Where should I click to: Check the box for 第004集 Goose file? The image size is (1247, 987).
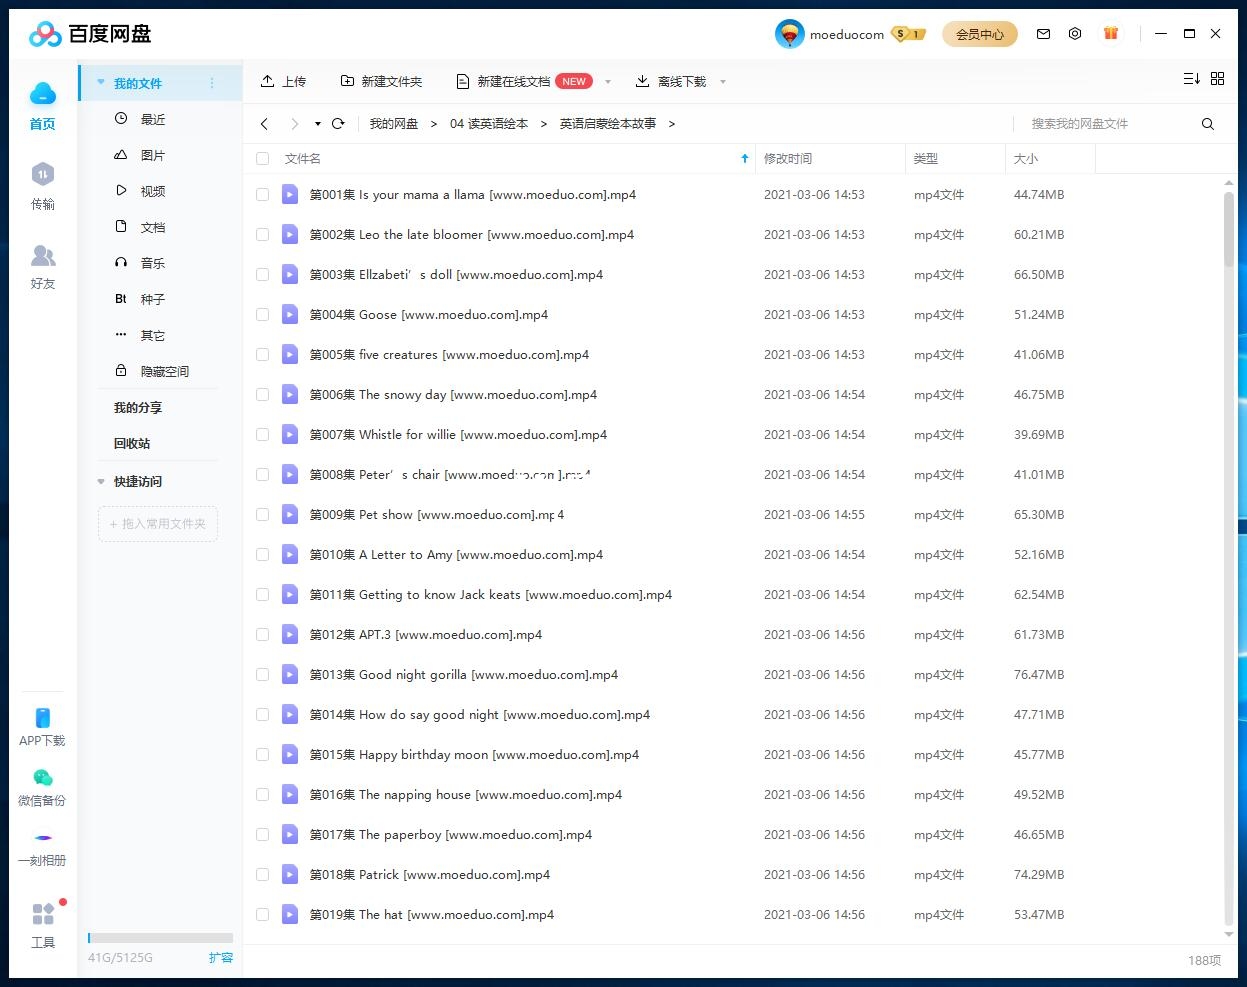point(263,315)
